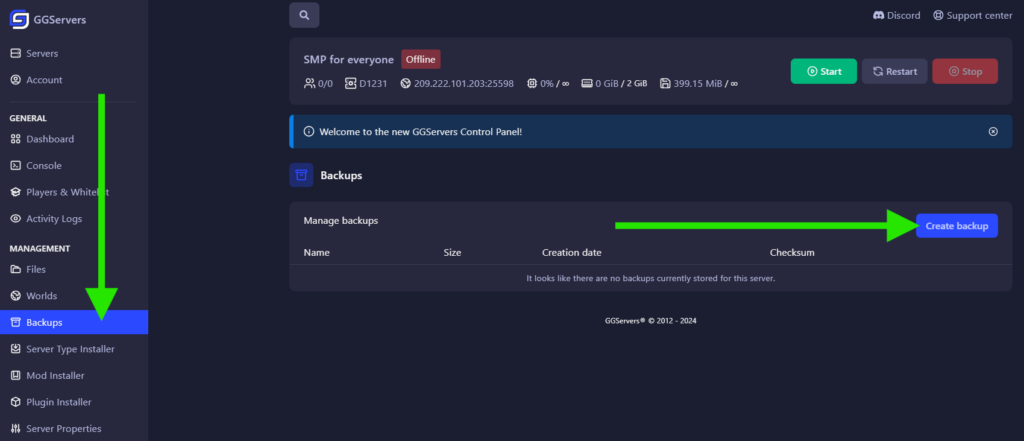Open the Mod Installer

pyautogui.click(x=55, y=376)
